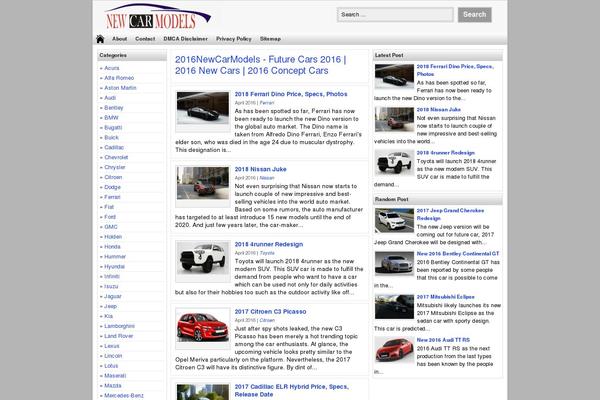600x400 pixels.
Task: Select the Maserati category
Action: 115,376
